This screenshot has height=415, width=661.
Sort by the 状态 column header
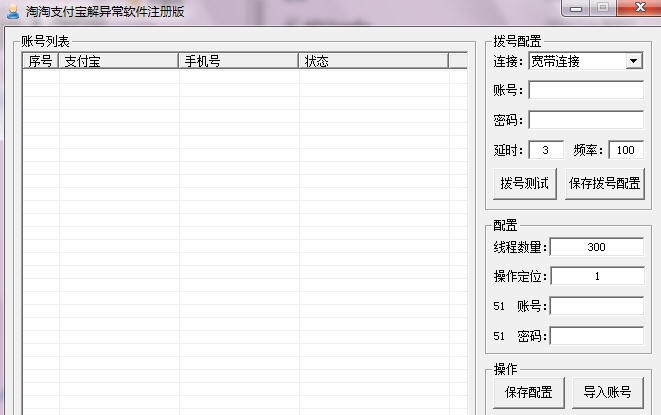click(373, 61)
